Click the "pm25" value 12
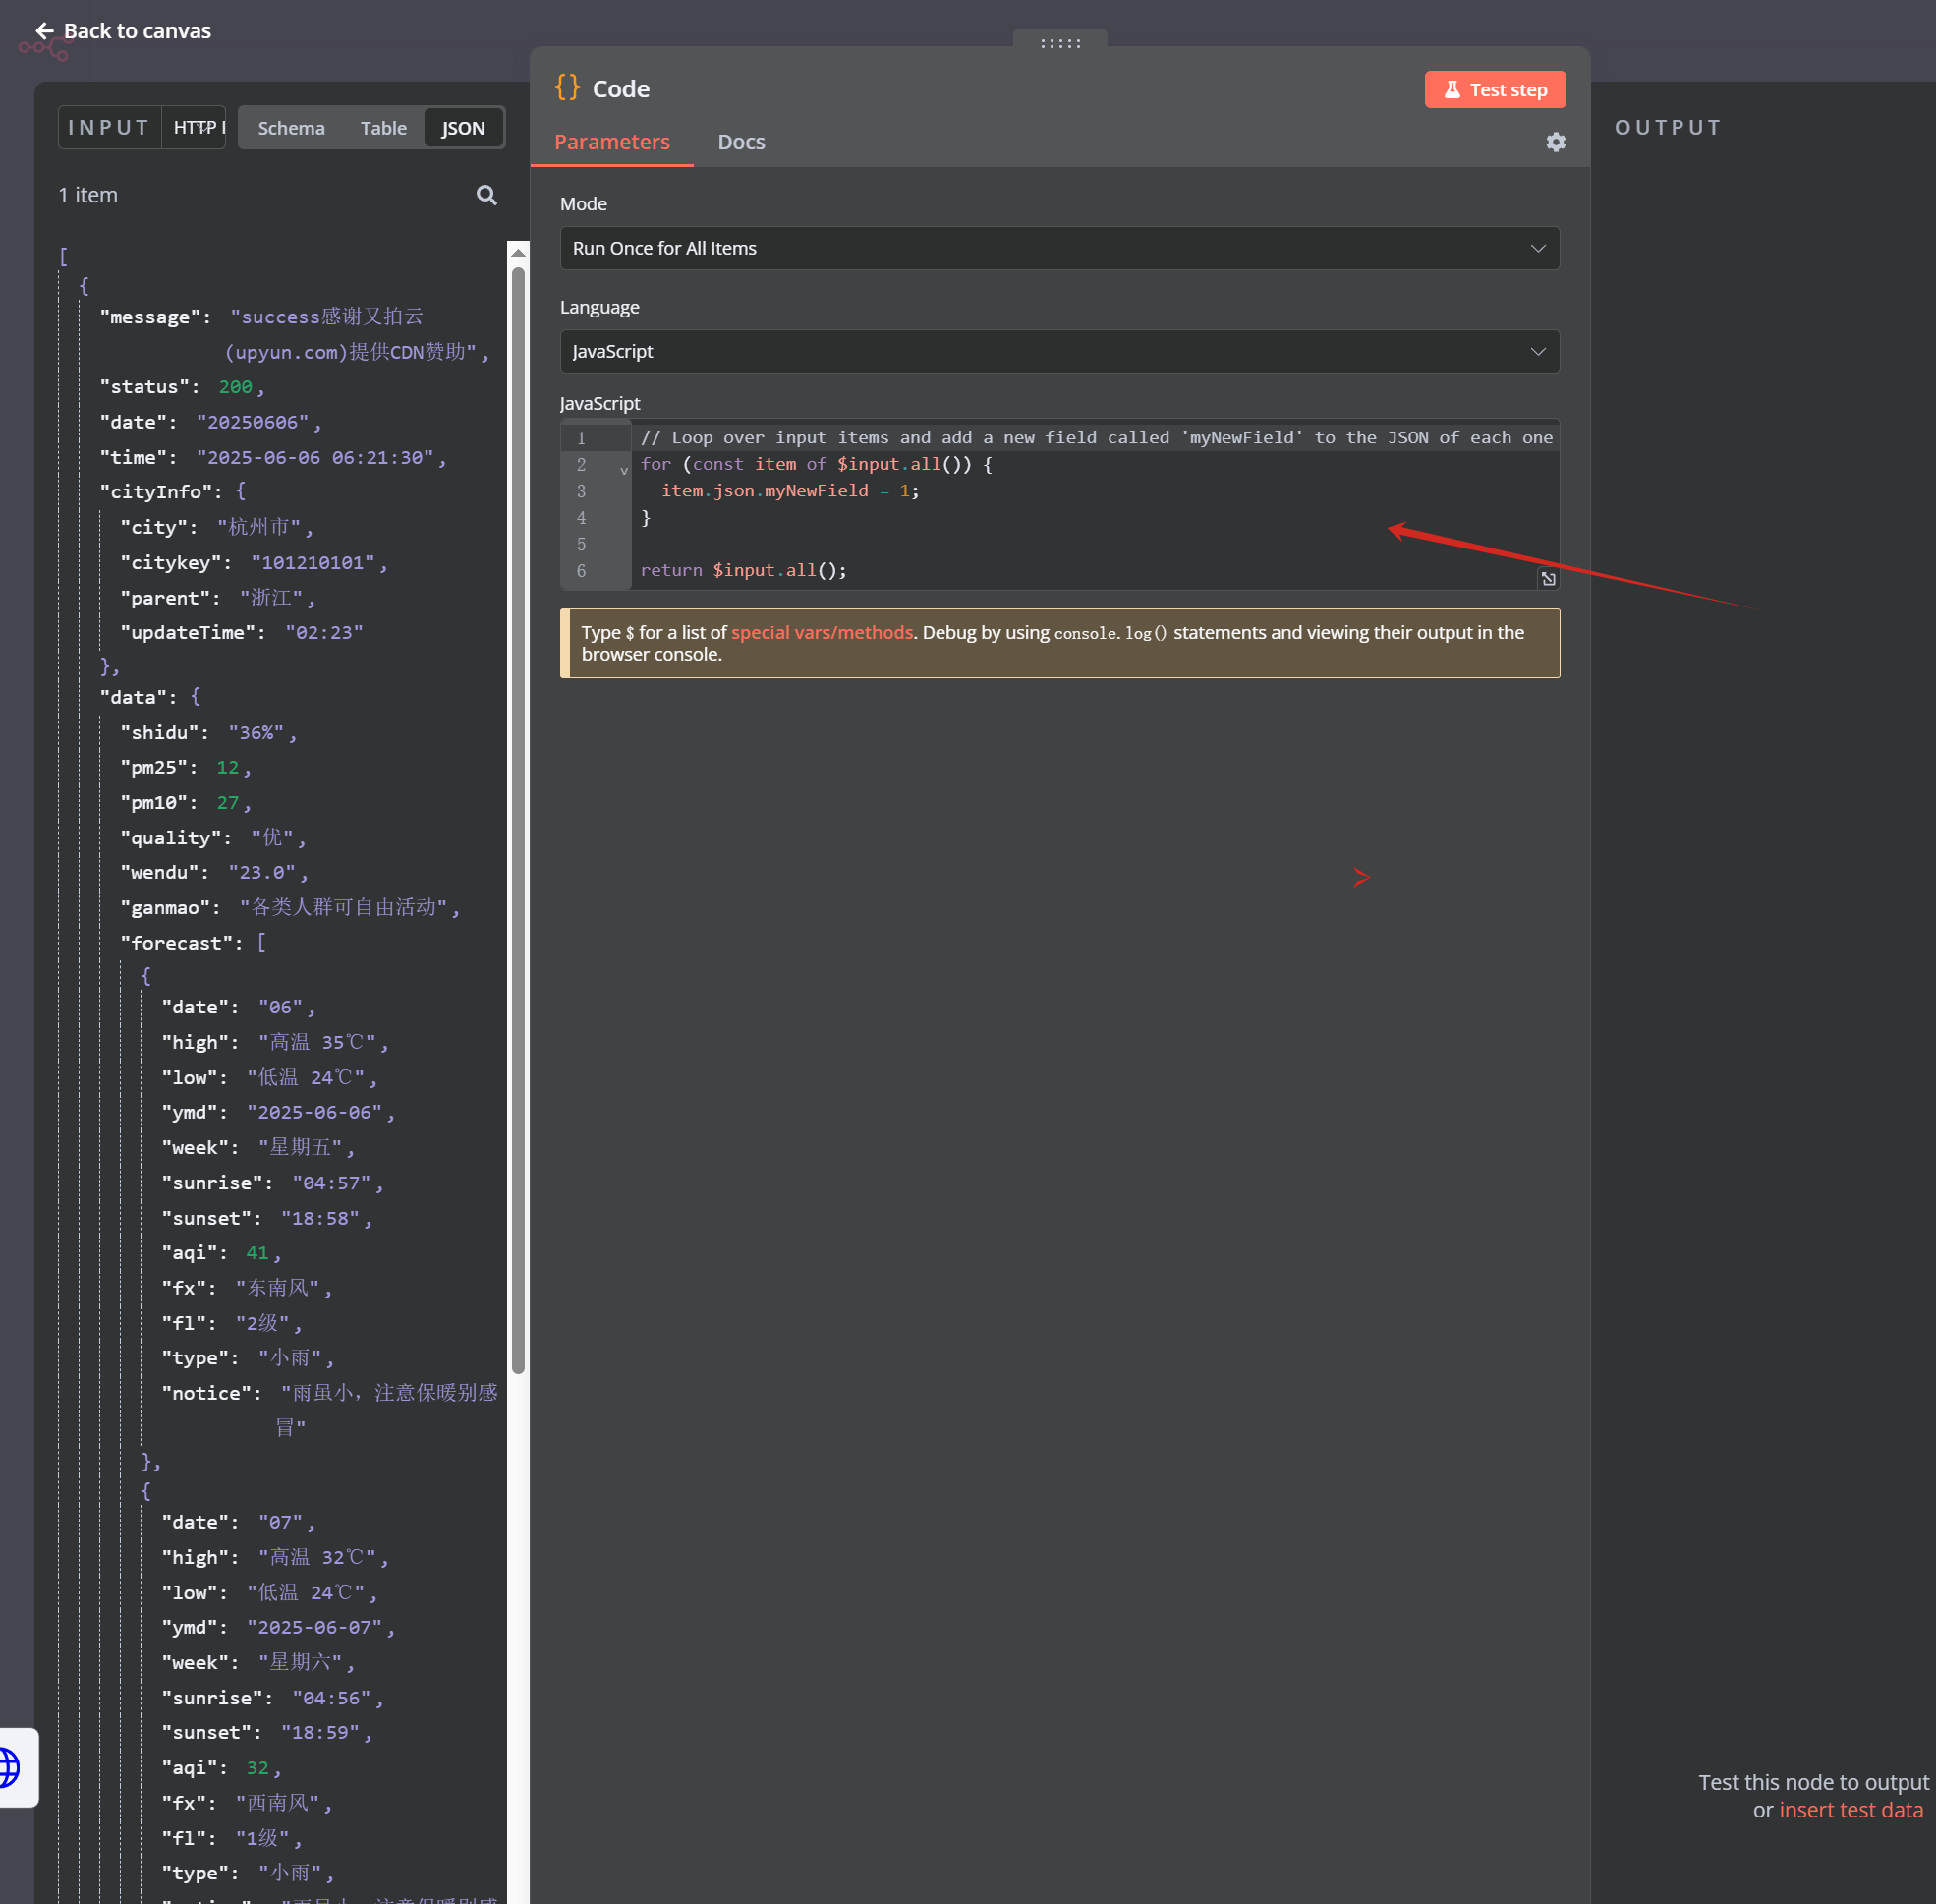Screen dimensions: 1936x1904 pyautogui.click(x=228, y=767)
